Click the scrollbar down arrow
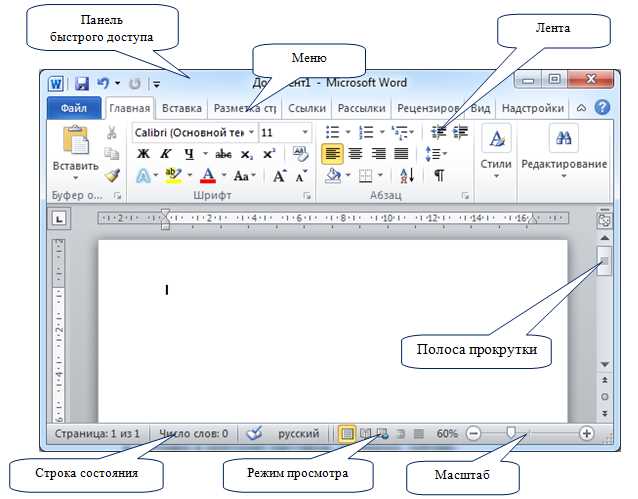 pyautogui.click(x=605, y=364)
